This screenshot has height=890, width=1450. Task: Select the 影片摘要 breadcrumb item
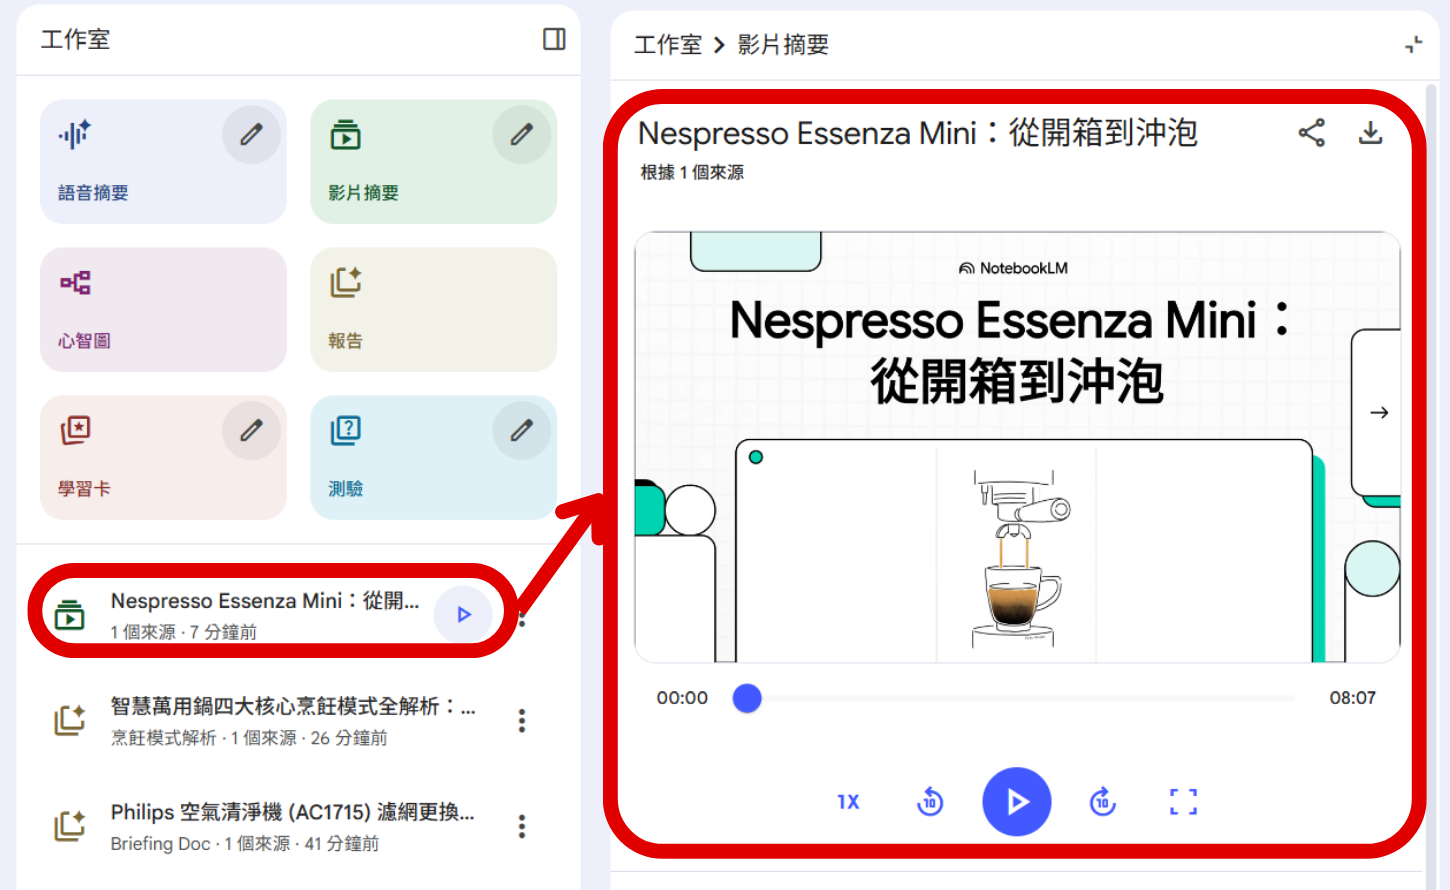click(x=783, y=44)
